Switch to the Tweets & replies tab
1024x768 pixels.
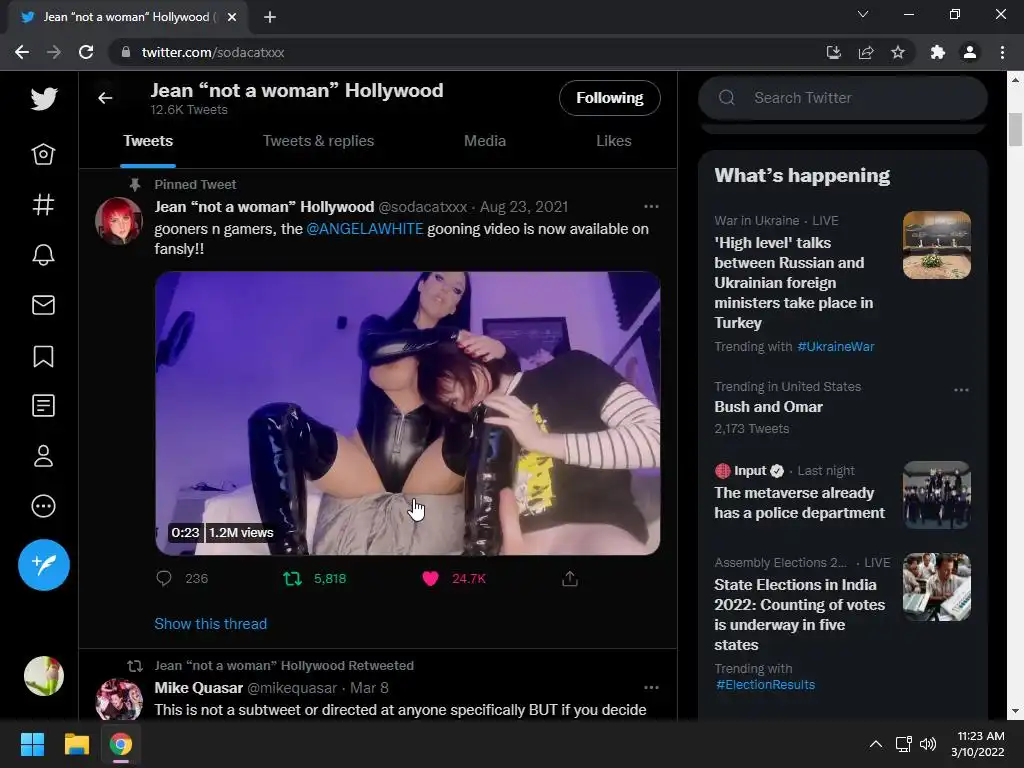[x=318, y=141]
